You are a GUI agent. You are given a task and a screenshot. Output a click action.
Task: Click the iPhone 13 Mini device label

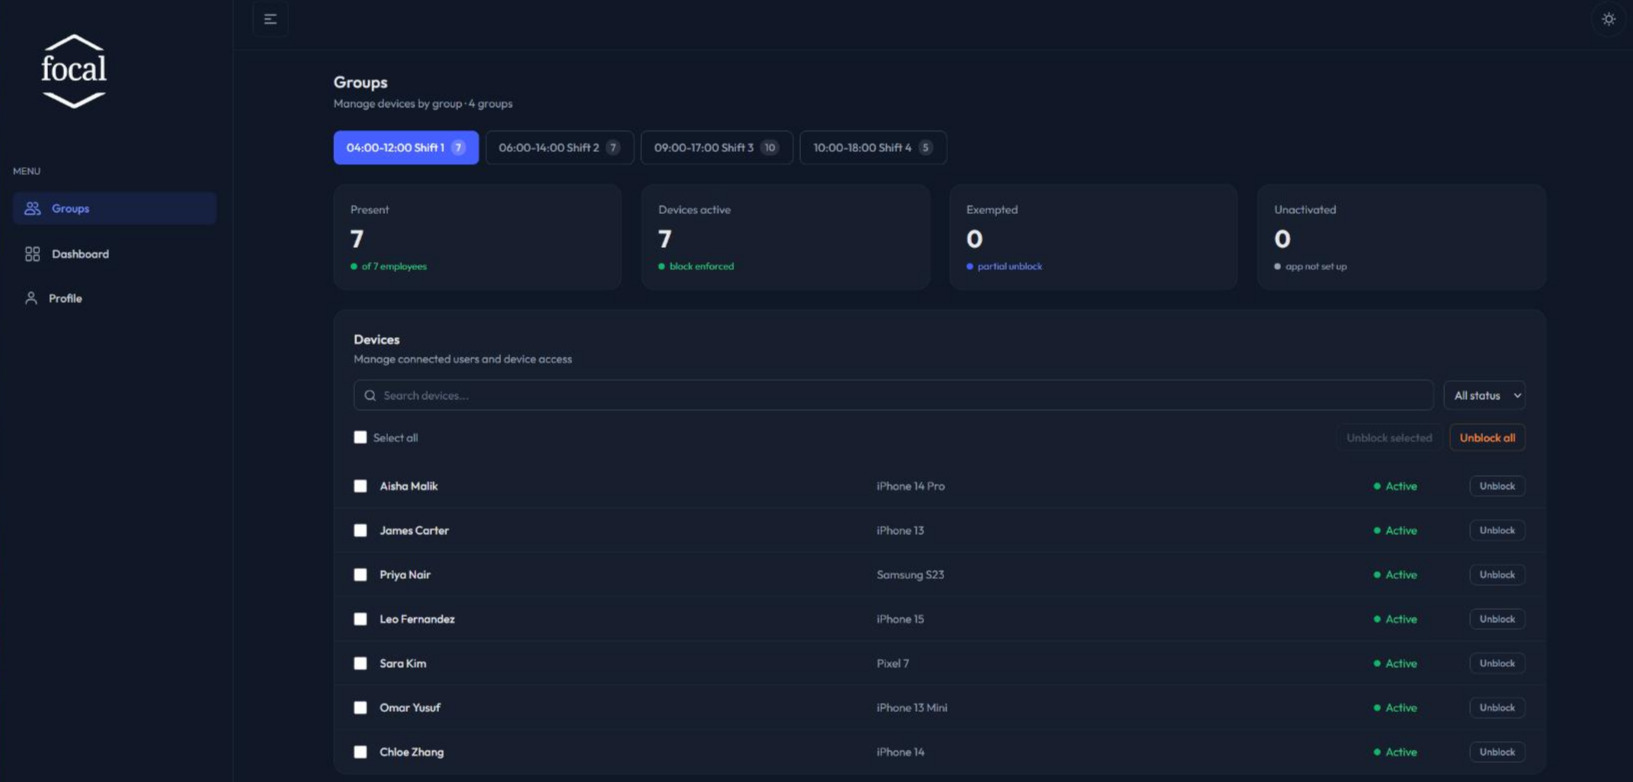pyautogui.click(x=912, y=707)
